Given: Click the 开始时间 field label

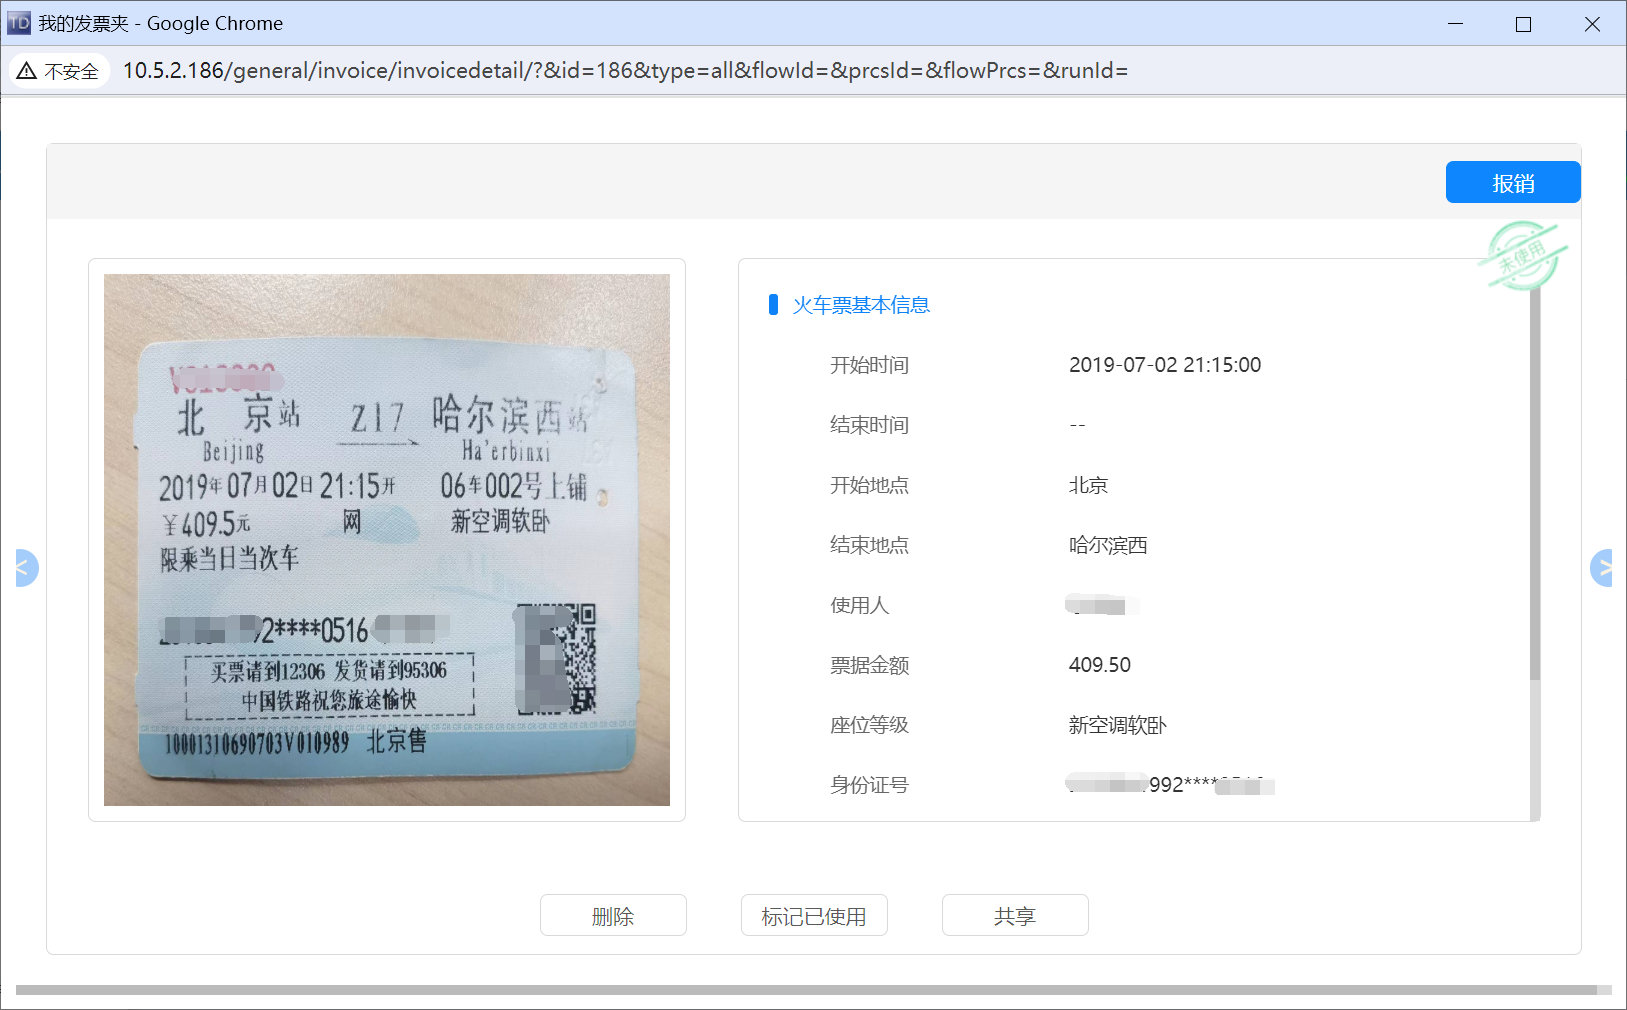Looking at the screenshot, I should (869, 365).
